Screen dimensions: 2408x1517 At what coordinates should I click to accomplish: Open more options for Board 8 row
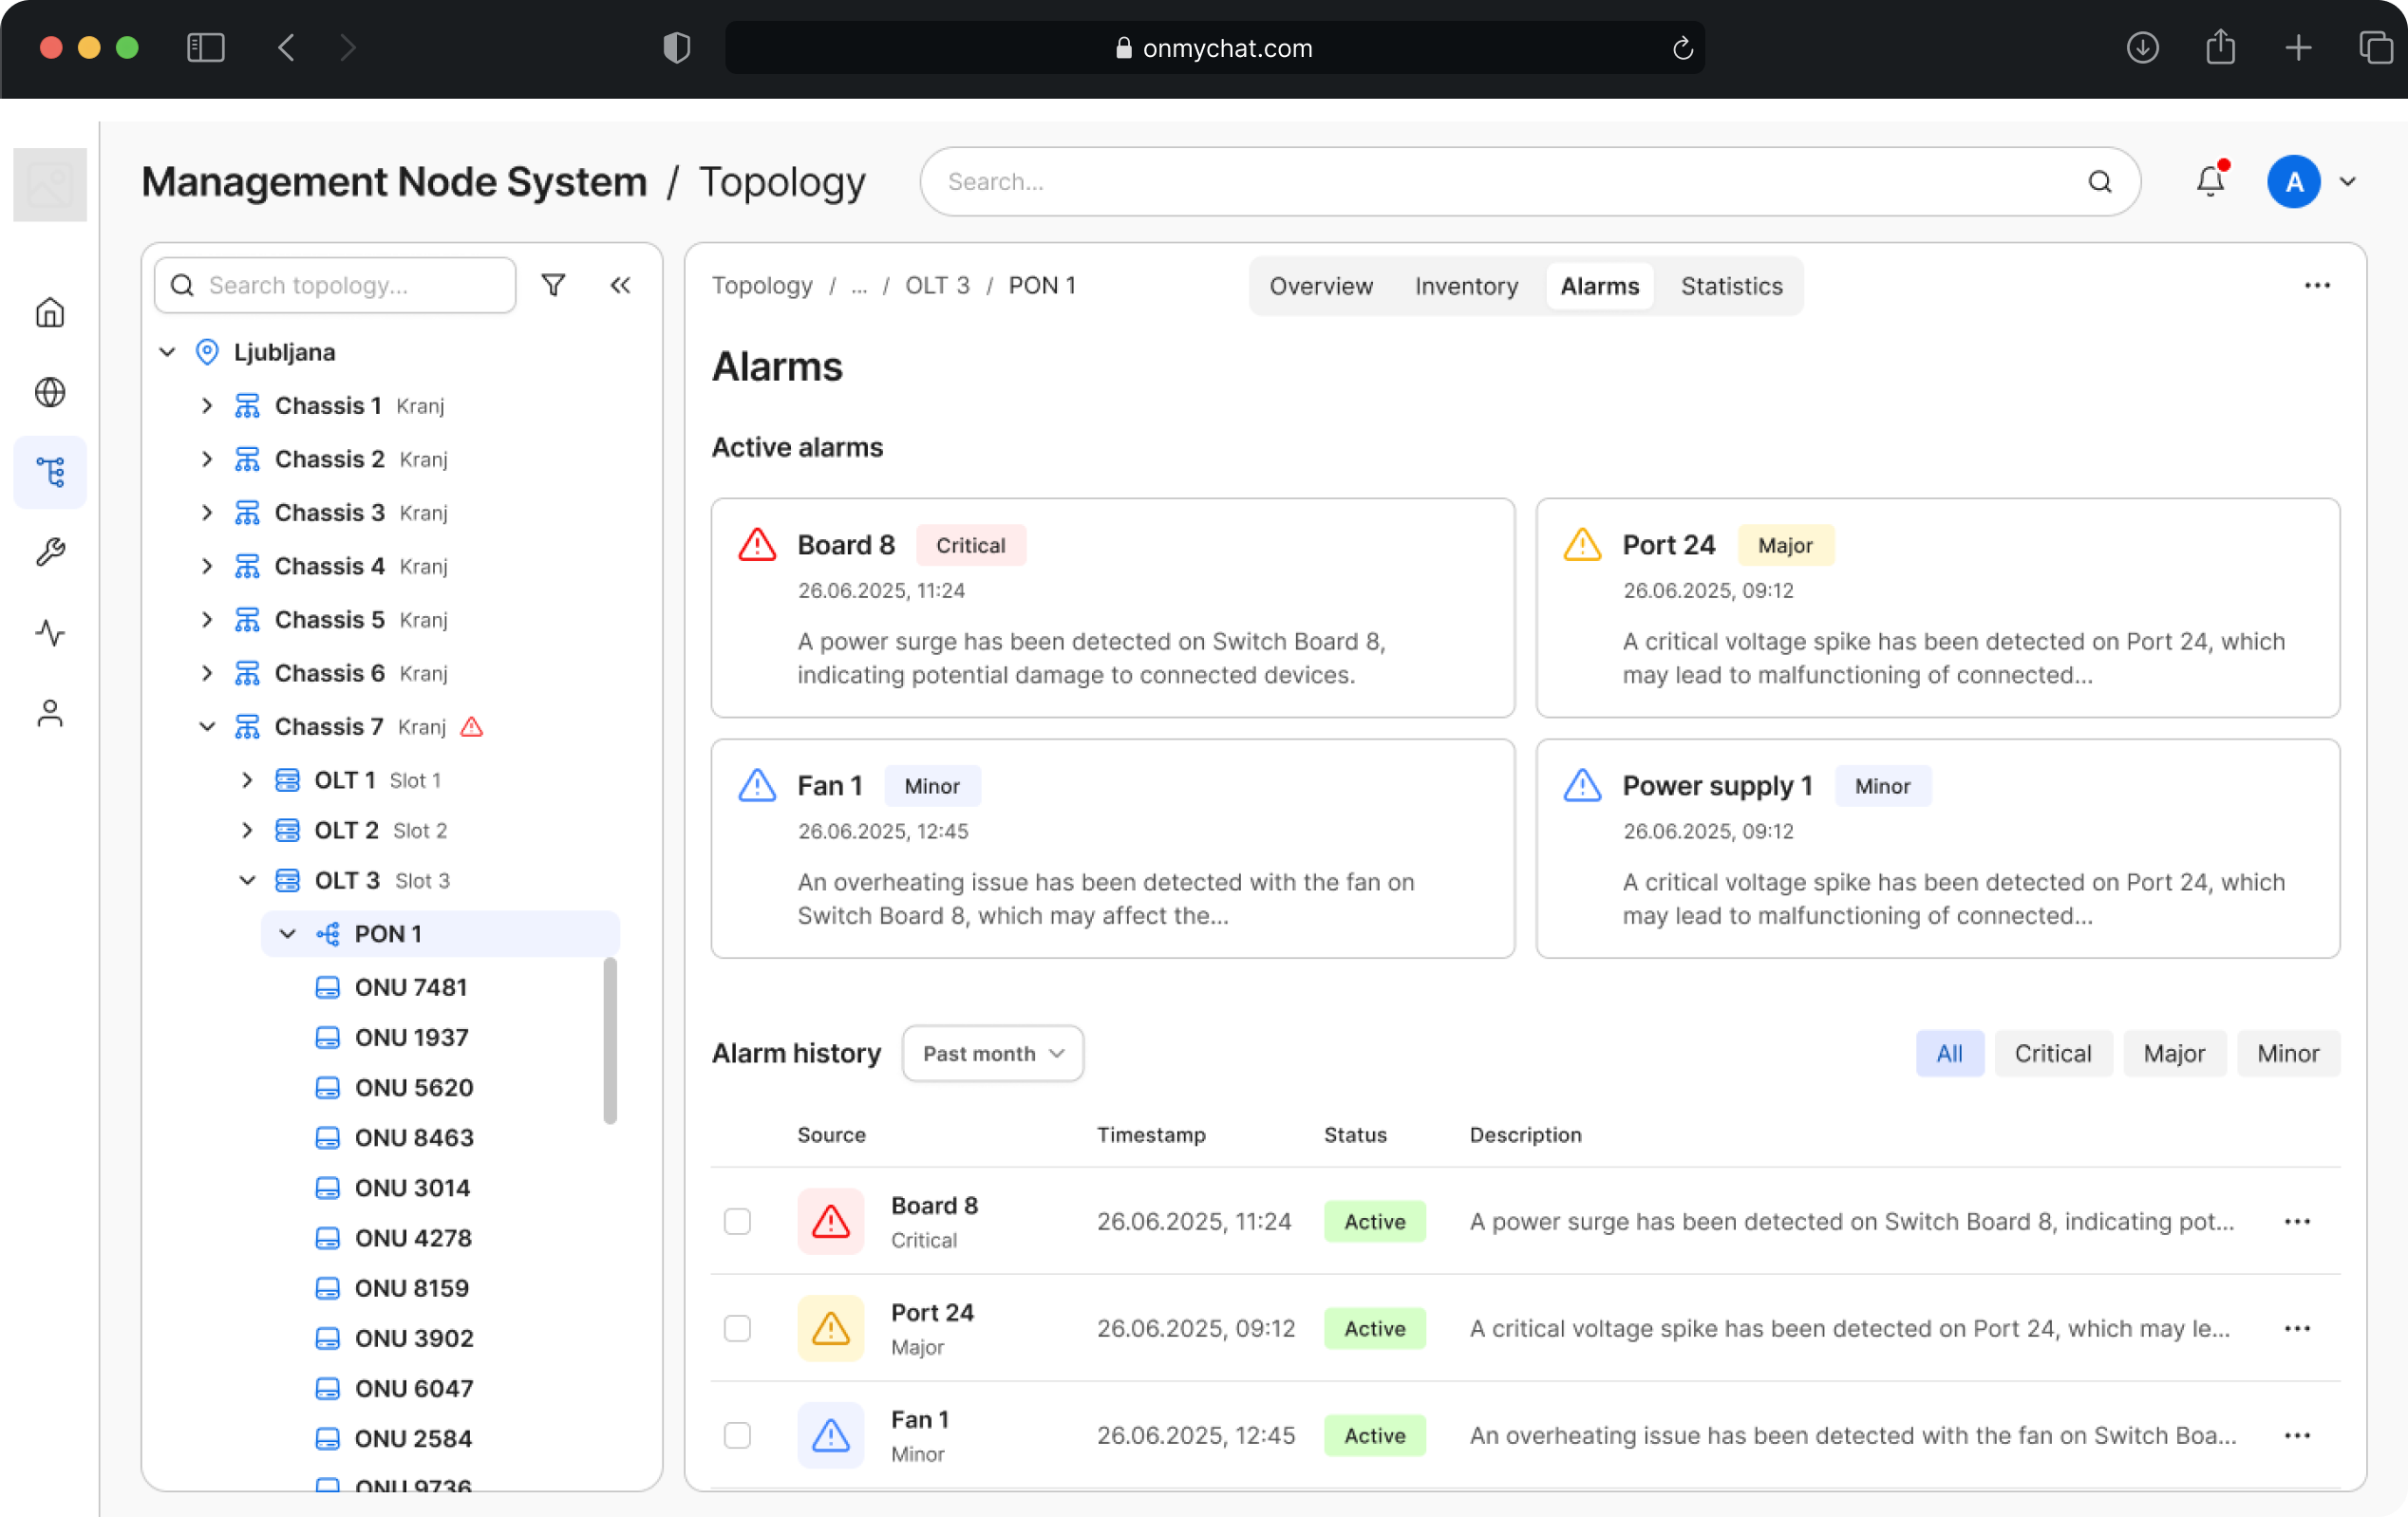point(2297,1221)
